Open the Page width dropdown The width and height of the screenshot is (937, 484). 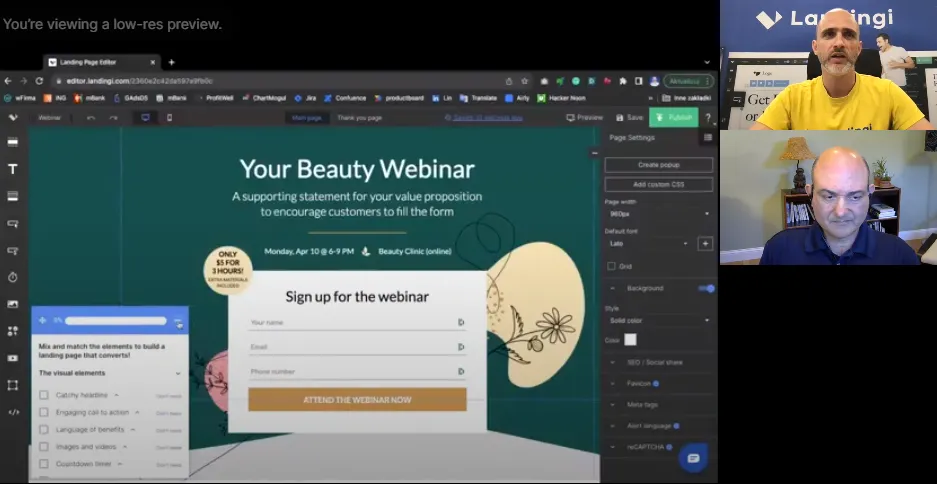pos(659,214)
